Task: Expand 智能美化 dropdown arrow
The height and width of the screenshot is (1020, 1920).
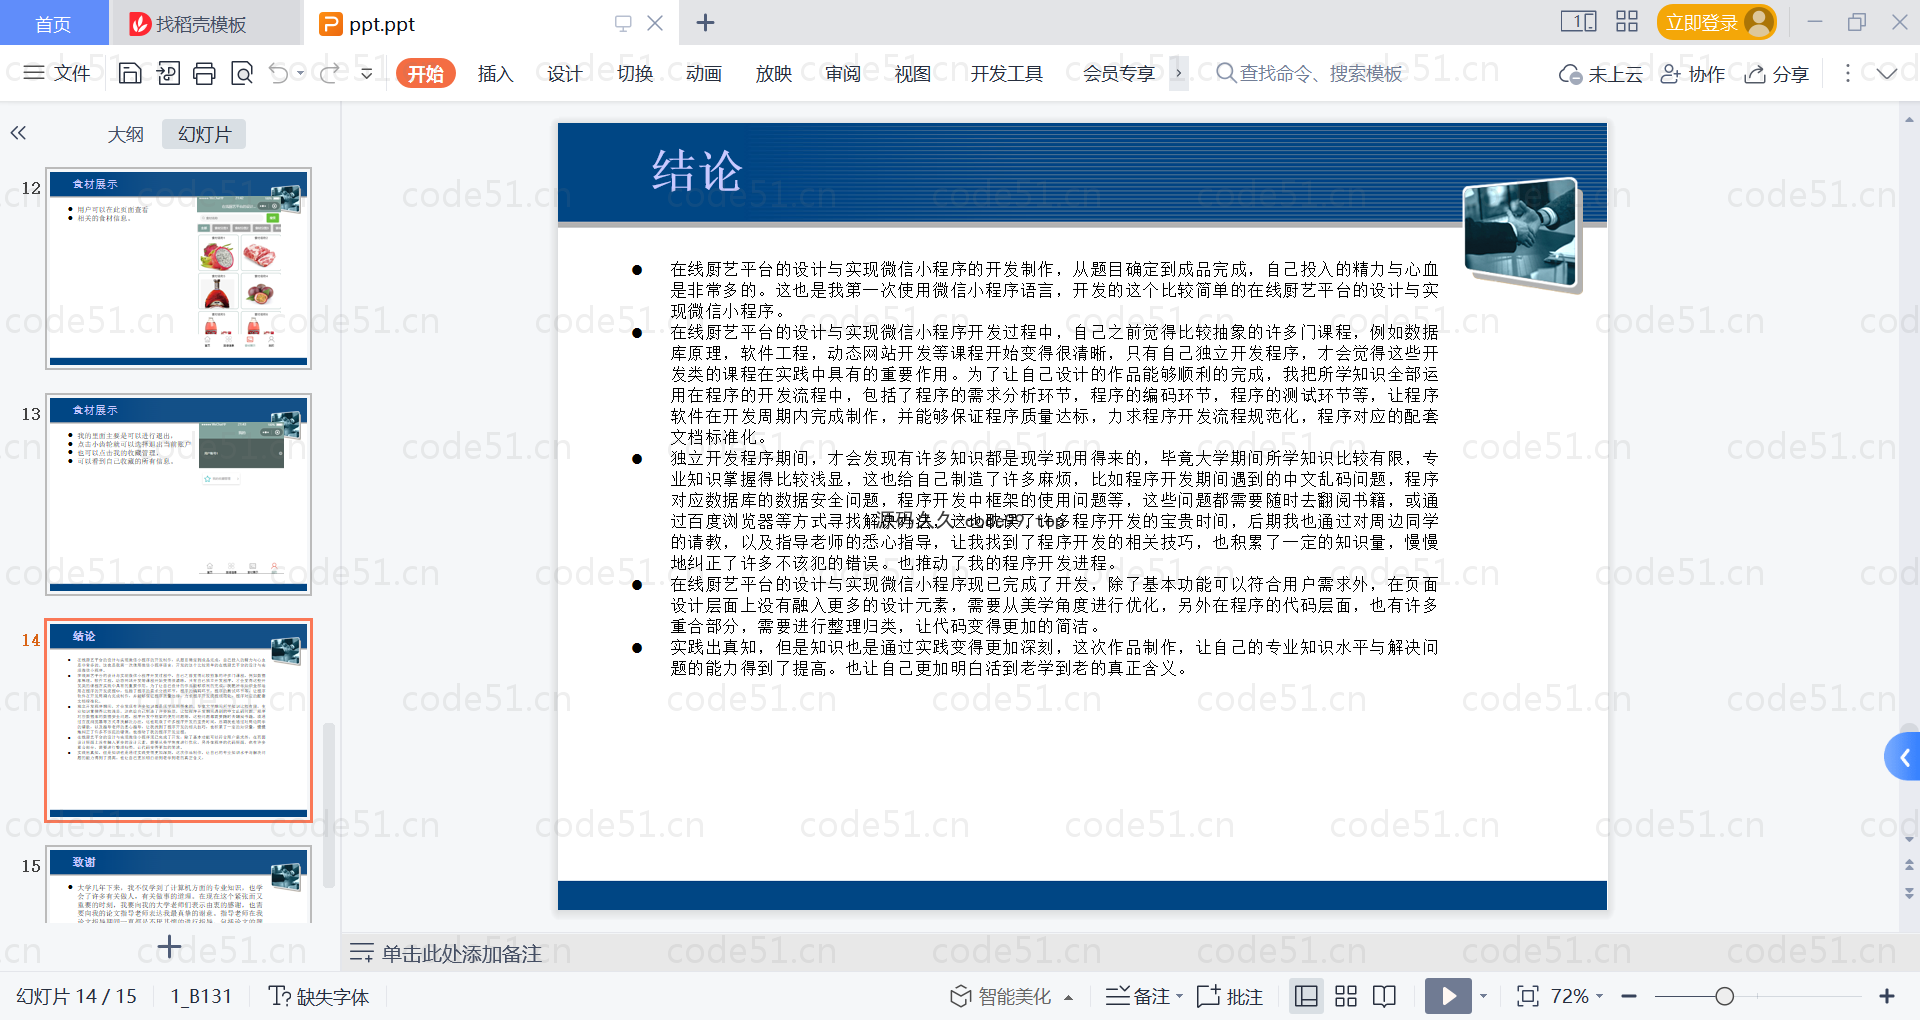Action: 1069,997
